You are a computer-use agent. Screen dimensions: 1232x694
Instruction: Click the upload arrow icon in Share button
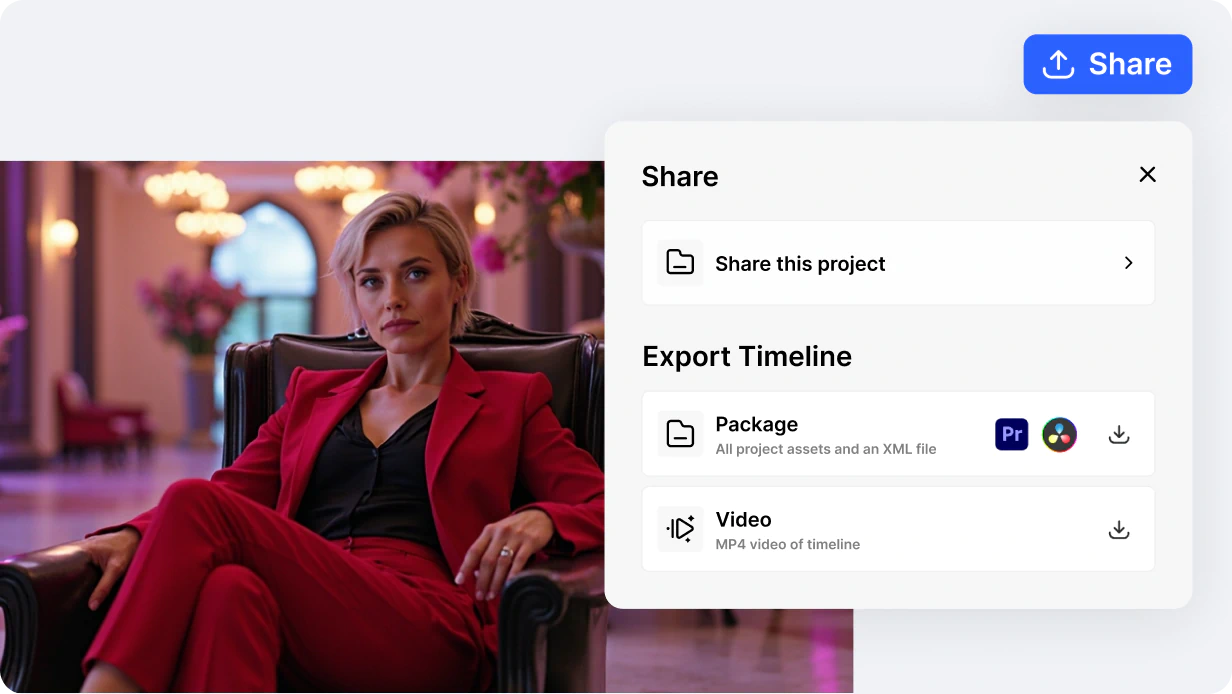click(1058, 64)
